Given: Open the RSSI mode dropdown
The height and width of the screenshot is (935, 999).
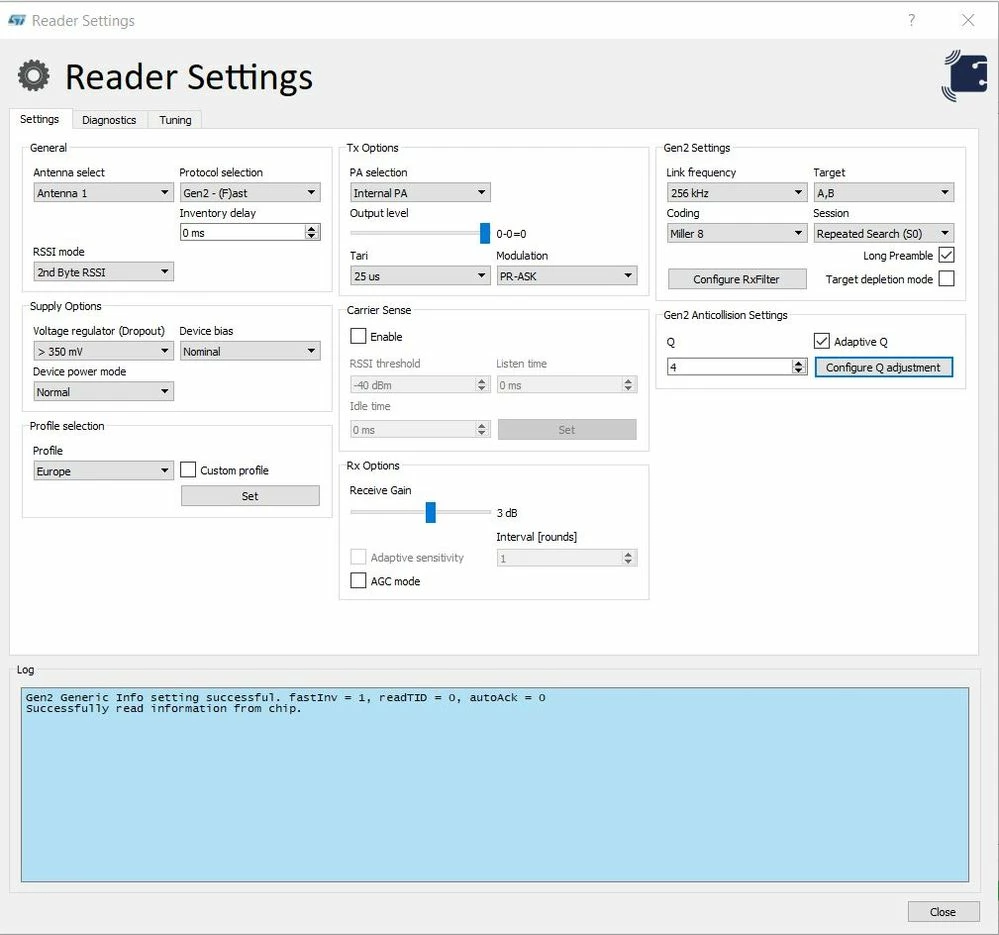Looking at the screenshot, I should point(103,272).
